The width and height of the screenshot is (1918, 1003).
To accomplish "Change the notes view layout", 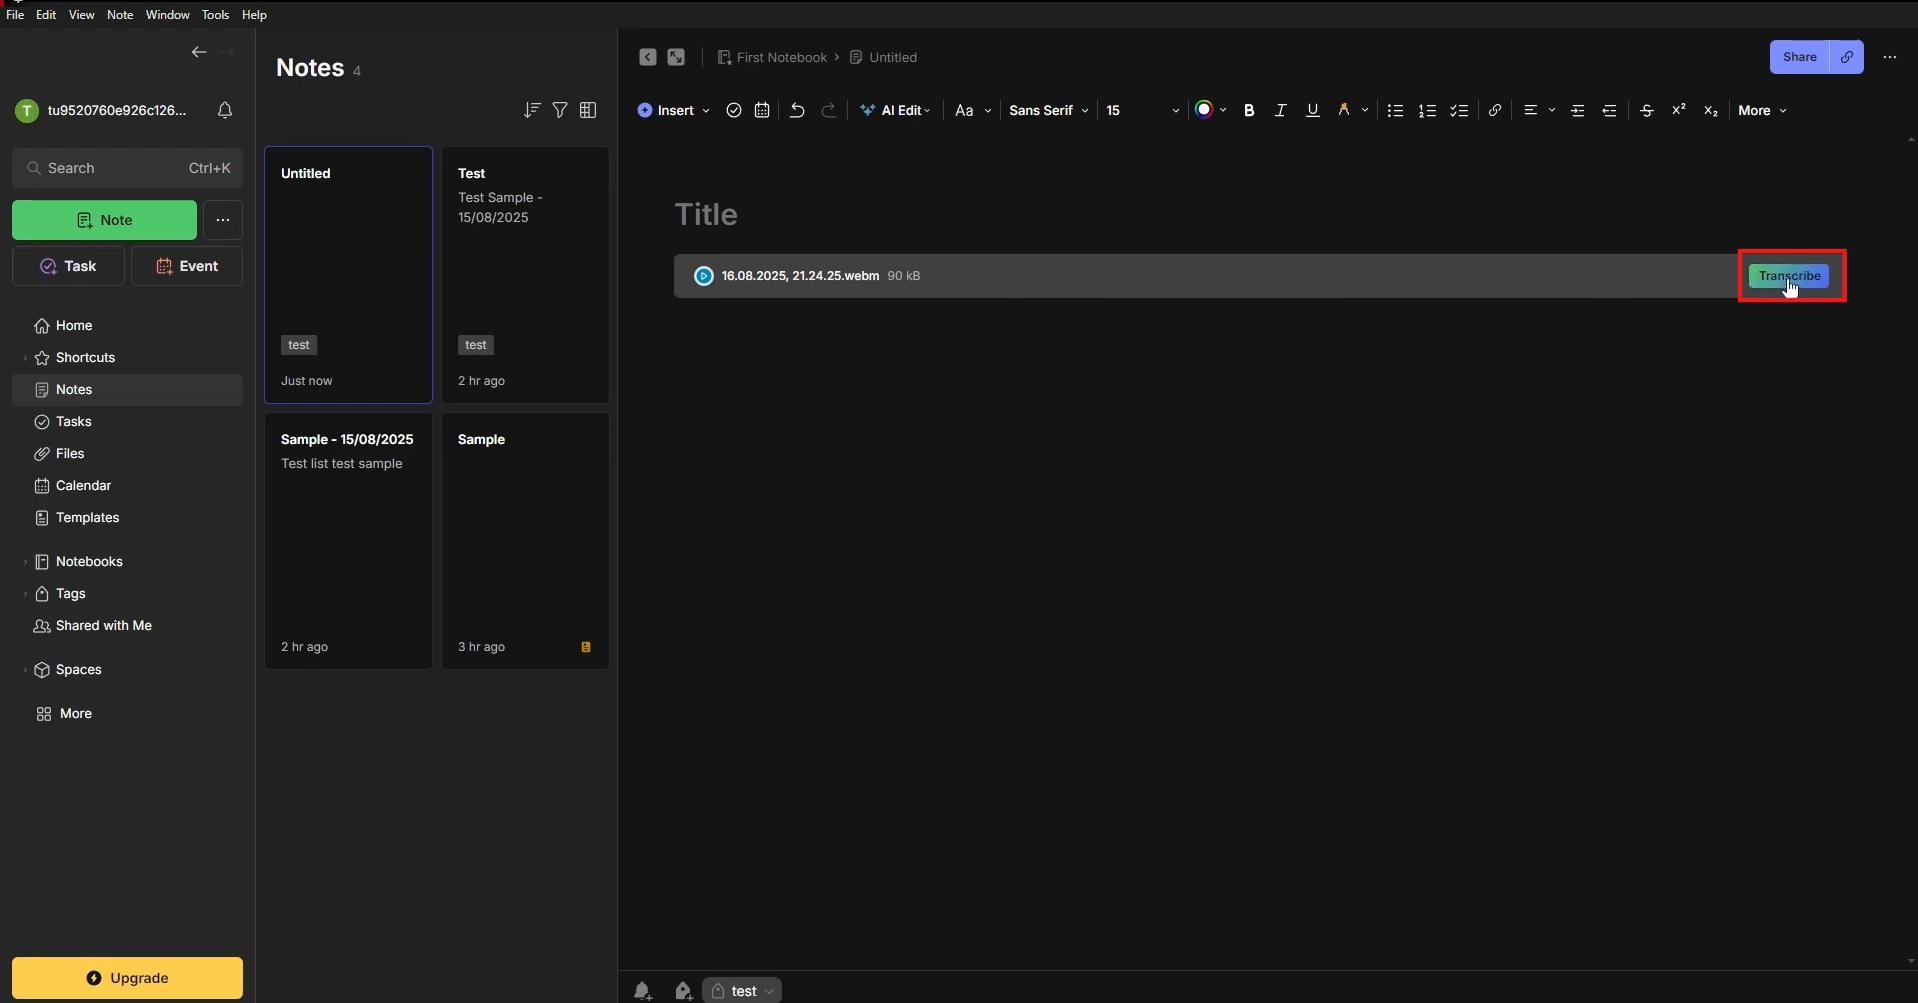I will 588,110.
